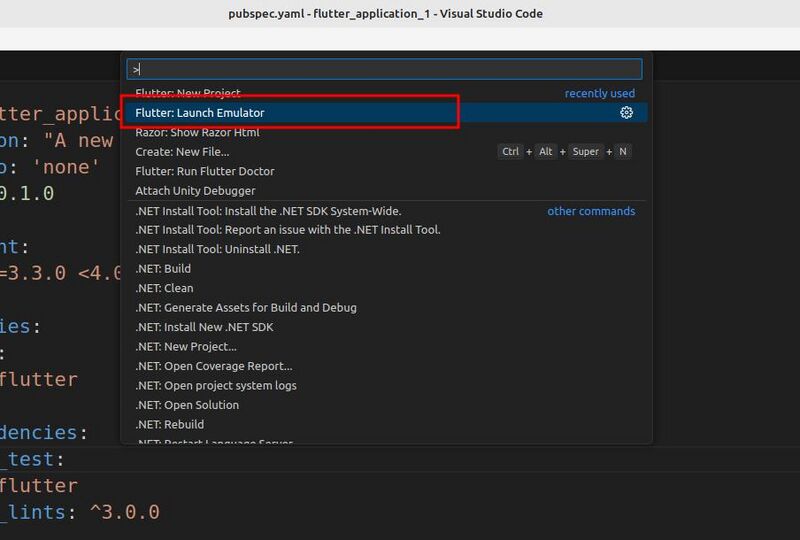Open .NET: Open Coverage Report...
The width and height of the screenshot is (800, 540).
pos(386,366)
